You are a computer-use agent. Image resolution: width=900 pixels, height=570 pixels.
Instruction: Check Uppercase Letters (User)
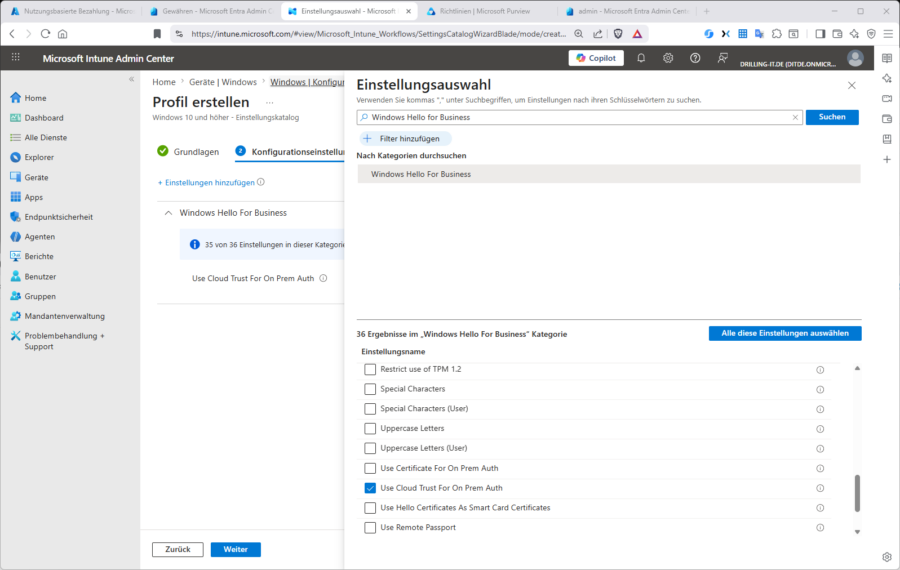(370, 448)
